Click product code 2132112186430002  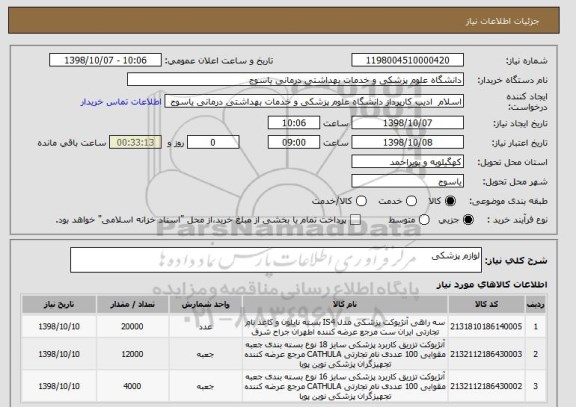486,386
